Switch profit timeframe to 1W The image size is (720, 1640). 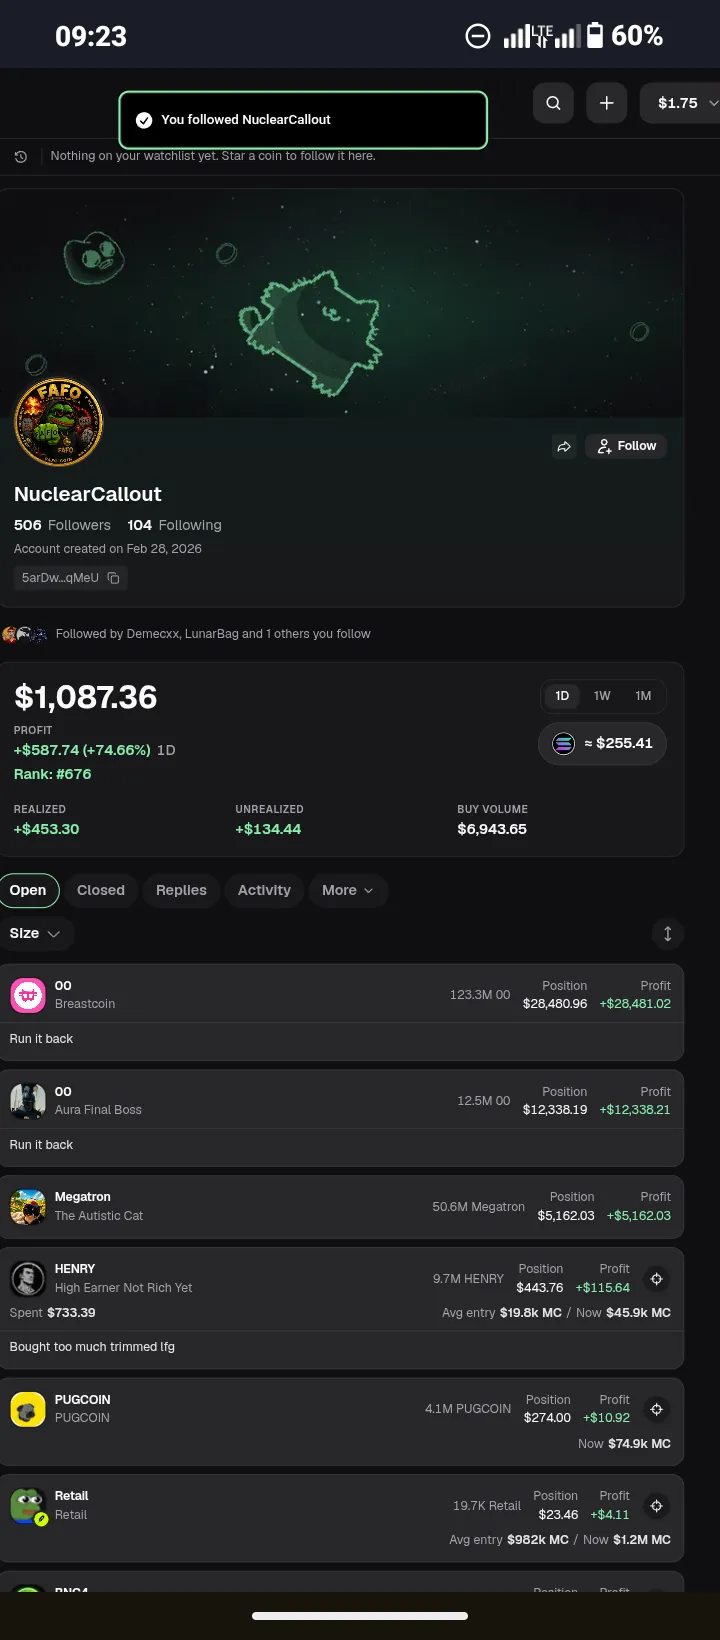pyautogui.click(x=602, y=696)
